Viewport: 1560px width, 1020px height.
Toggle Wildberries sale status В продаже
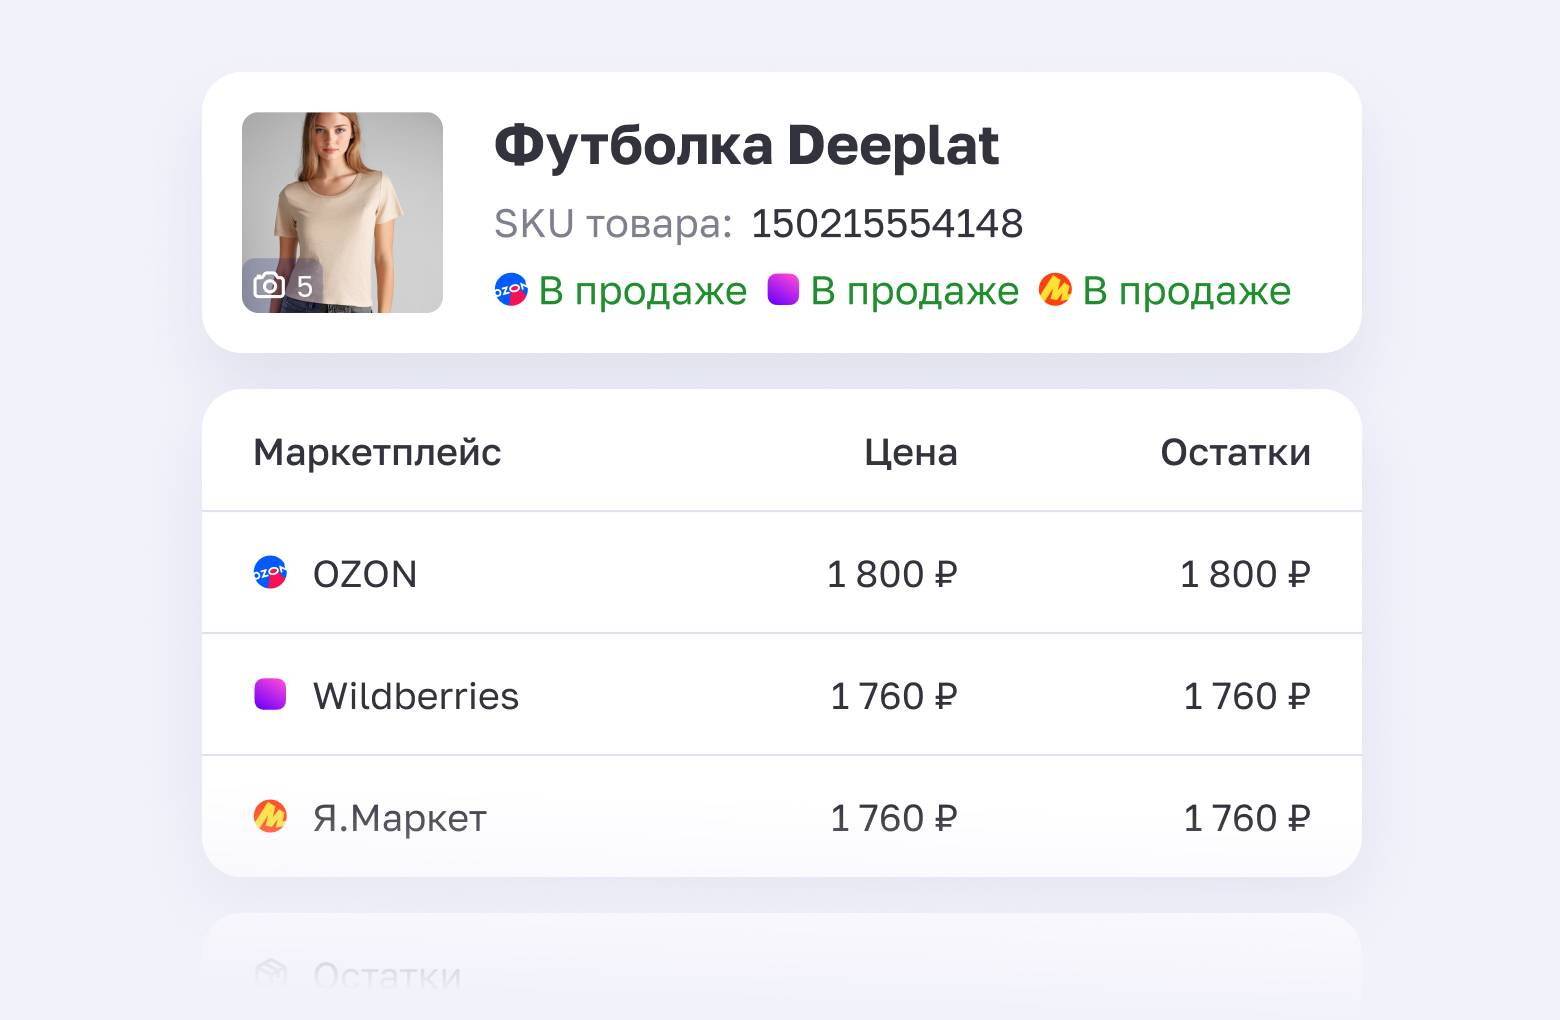915,290
